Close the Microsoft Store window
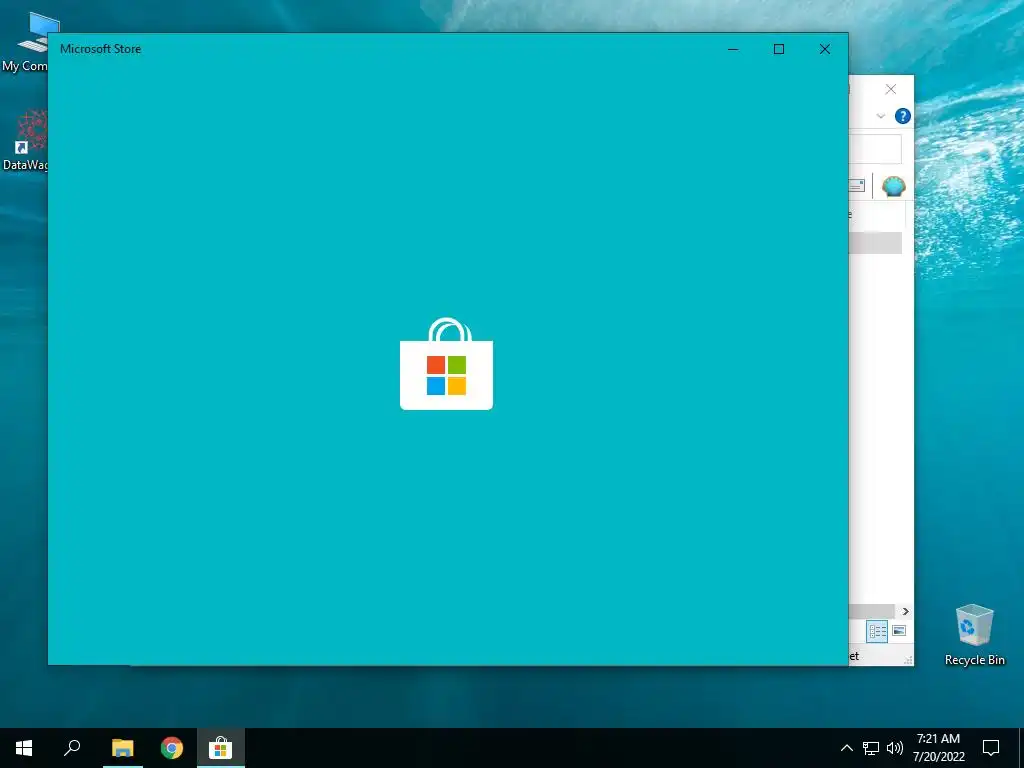 (x=825, y=49)
